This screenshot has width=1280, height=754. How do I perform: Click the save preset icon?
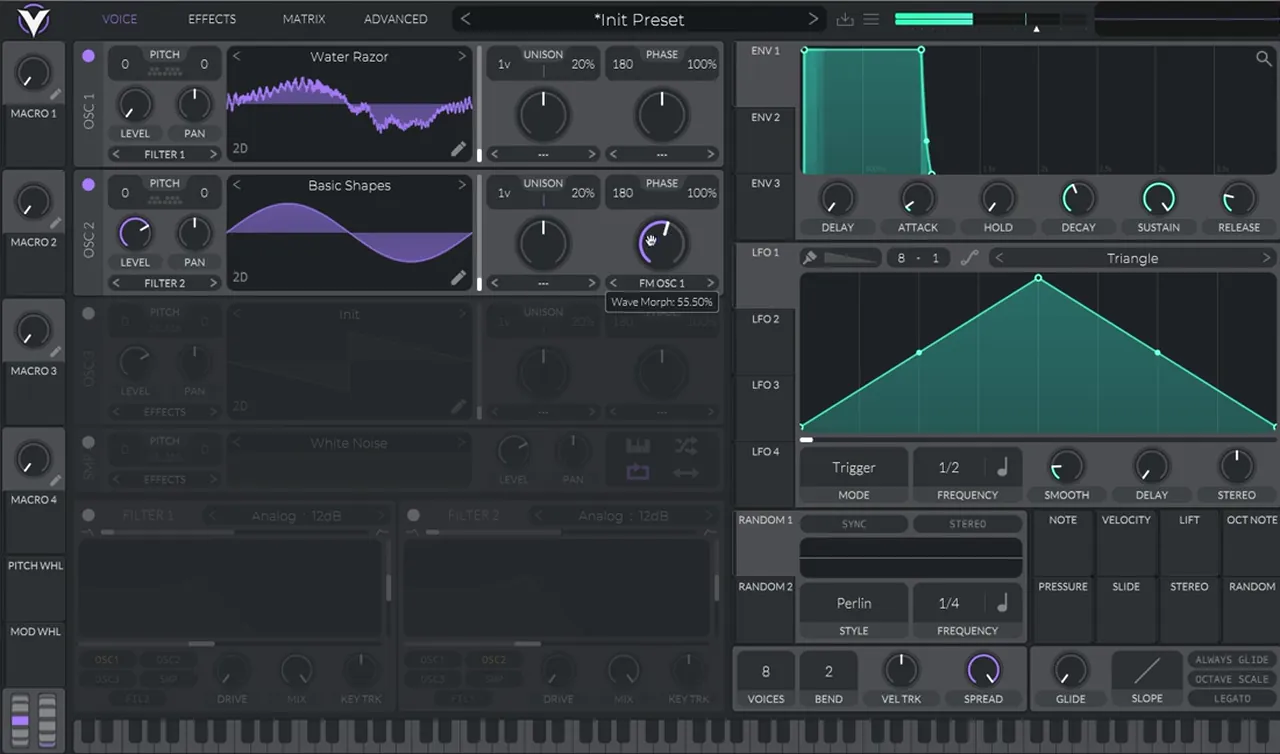pyautogui.click(x=845, y=19)
